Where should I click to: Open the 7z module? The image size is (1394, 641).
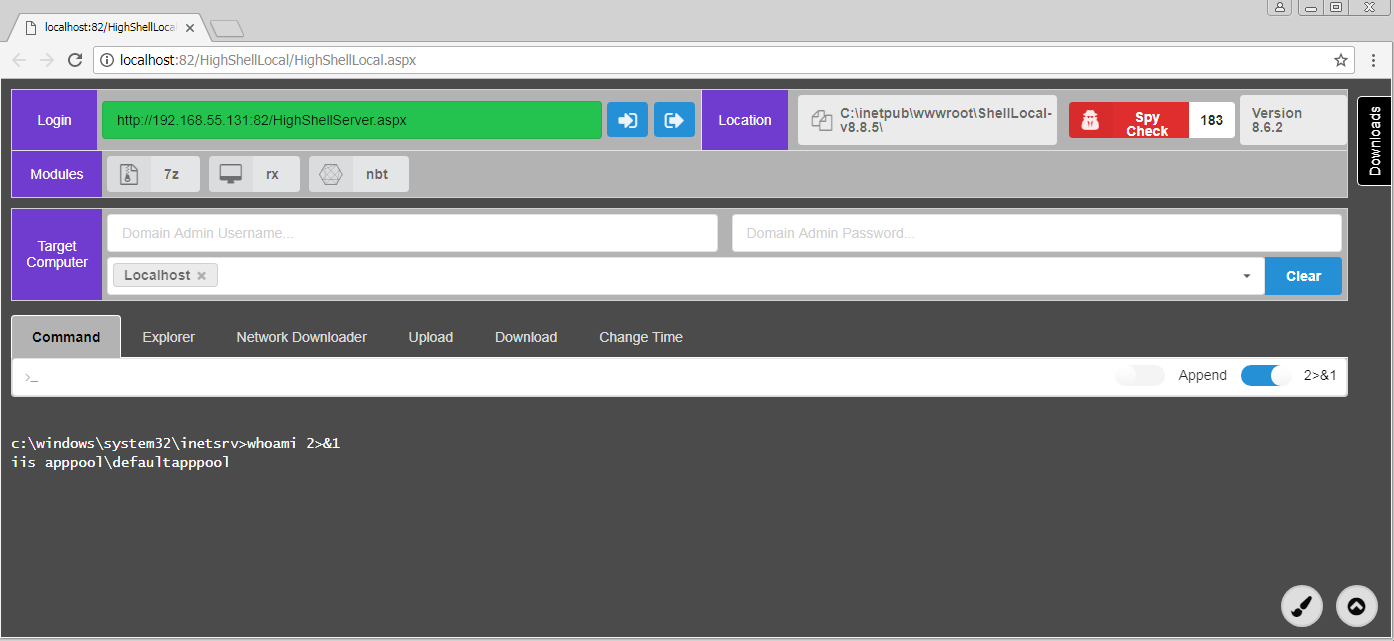(x=153, y=174)
